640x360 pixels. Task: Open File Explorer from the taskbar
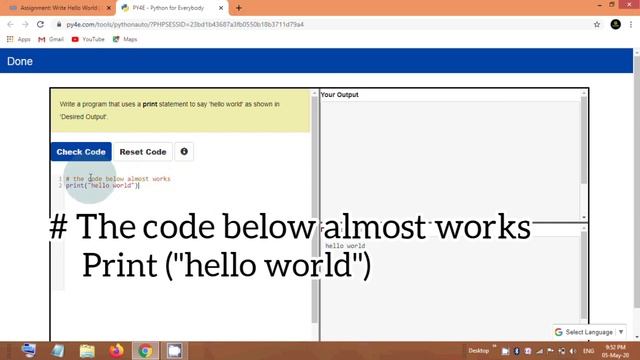point(87,351)
